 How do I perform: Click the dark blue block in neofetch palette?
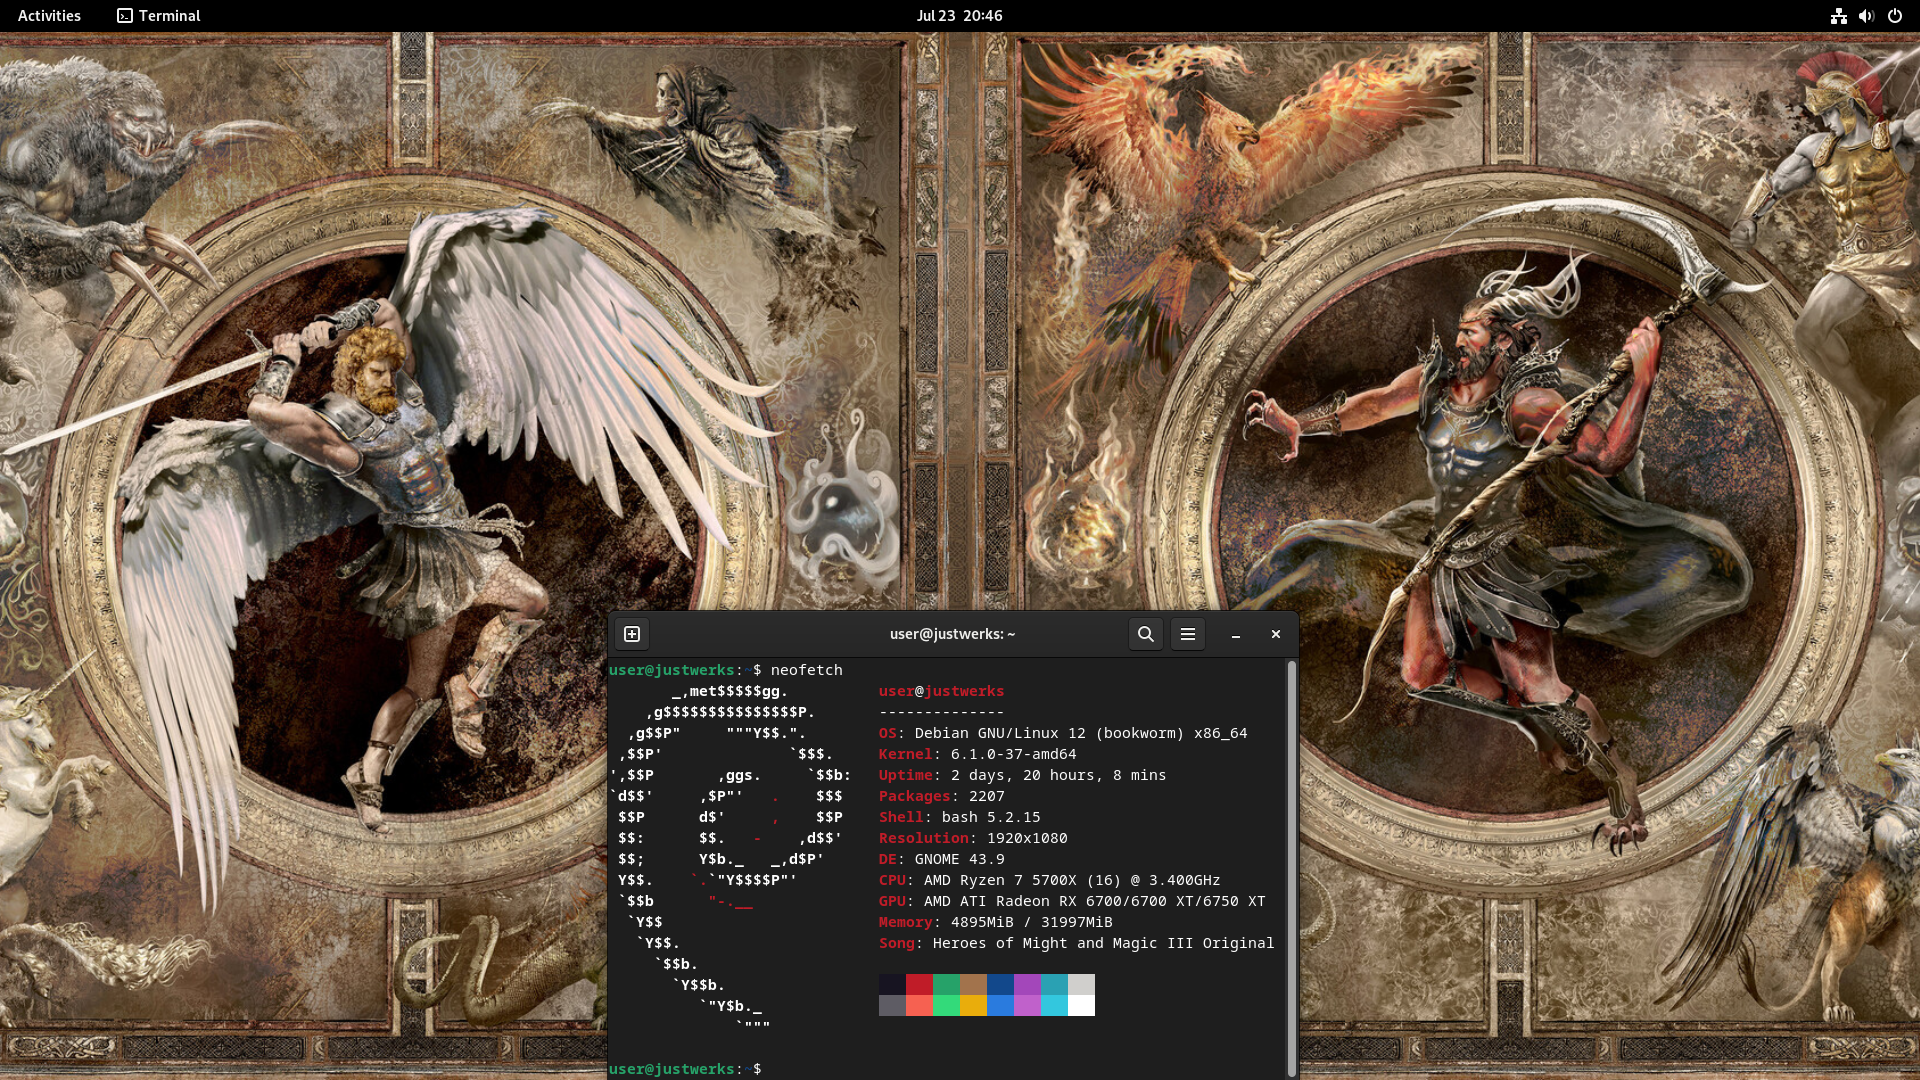(1000, 984)
